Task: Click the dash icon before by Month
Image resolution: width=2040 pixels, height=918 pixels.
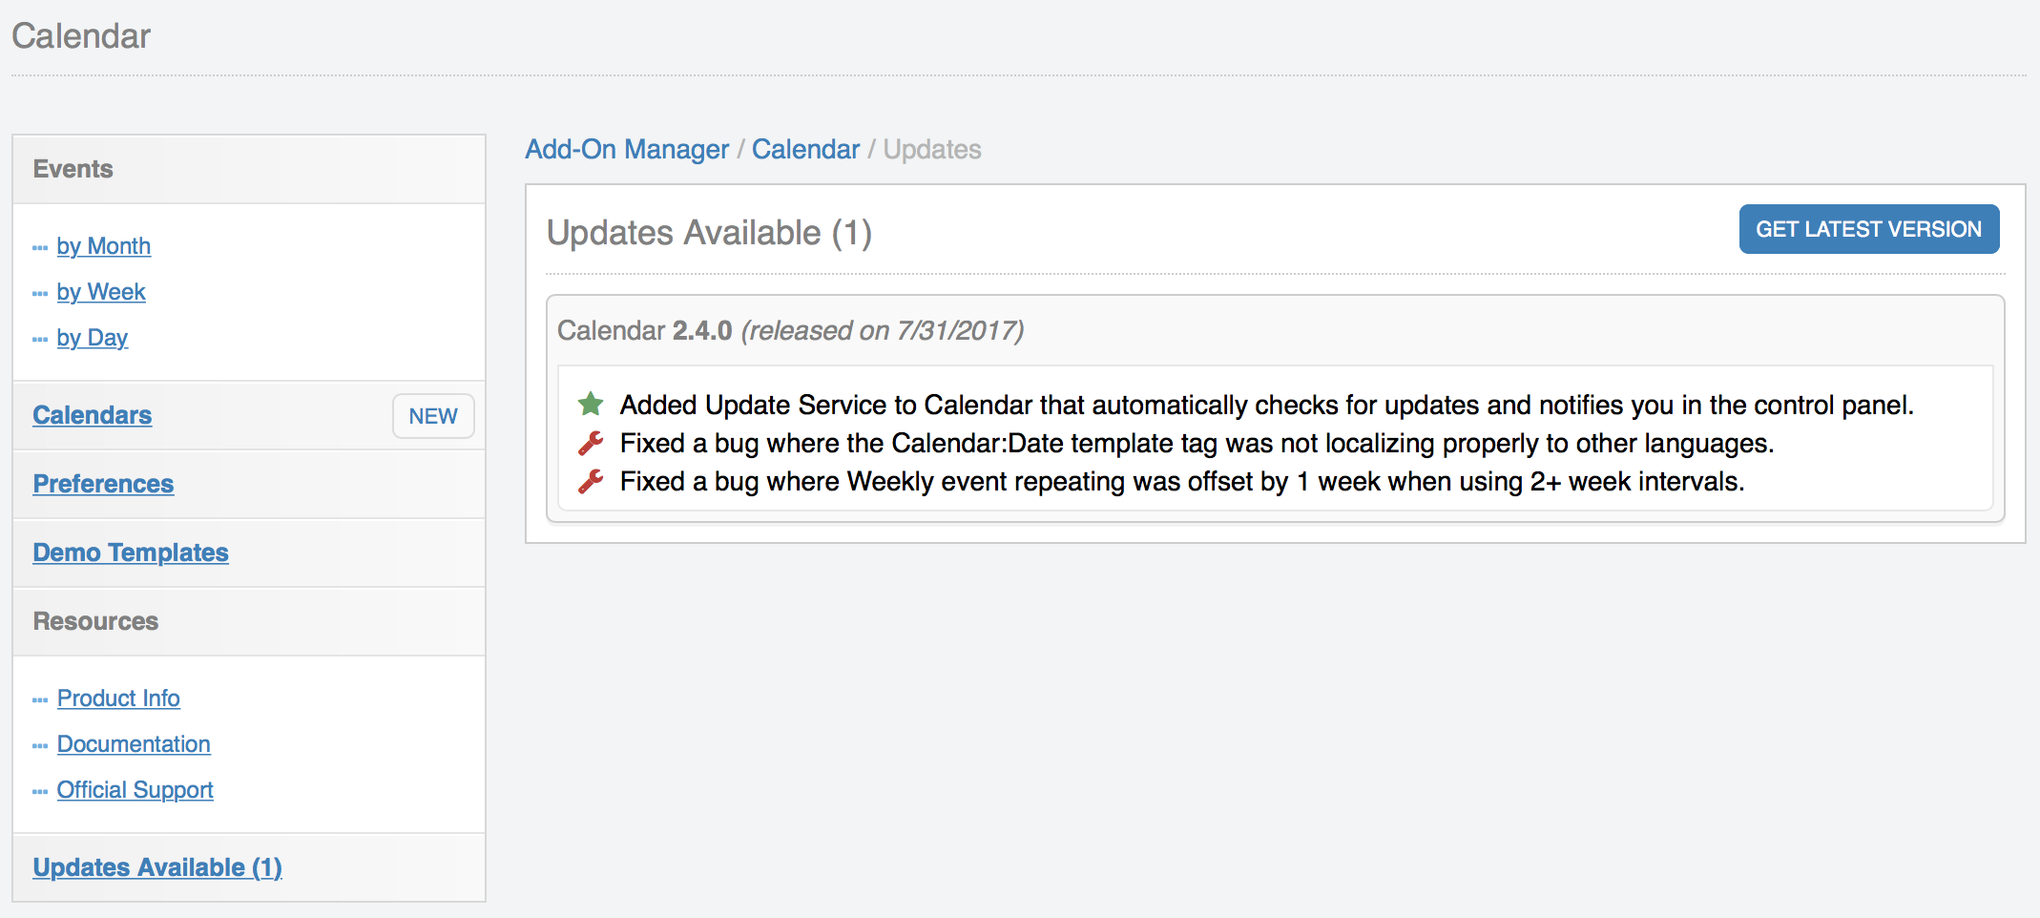Action: pyautogui.click(x=40, y=247)
